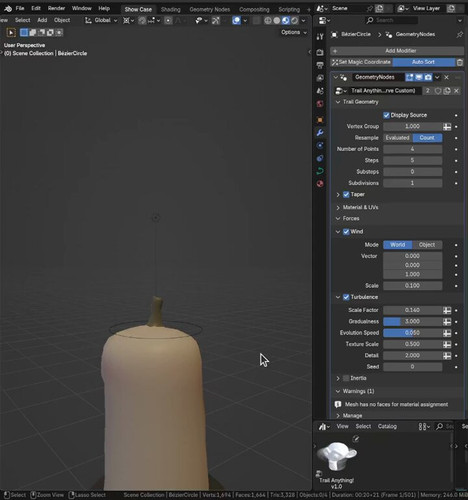Disable the Wind checkbox

tap(346, 232)
